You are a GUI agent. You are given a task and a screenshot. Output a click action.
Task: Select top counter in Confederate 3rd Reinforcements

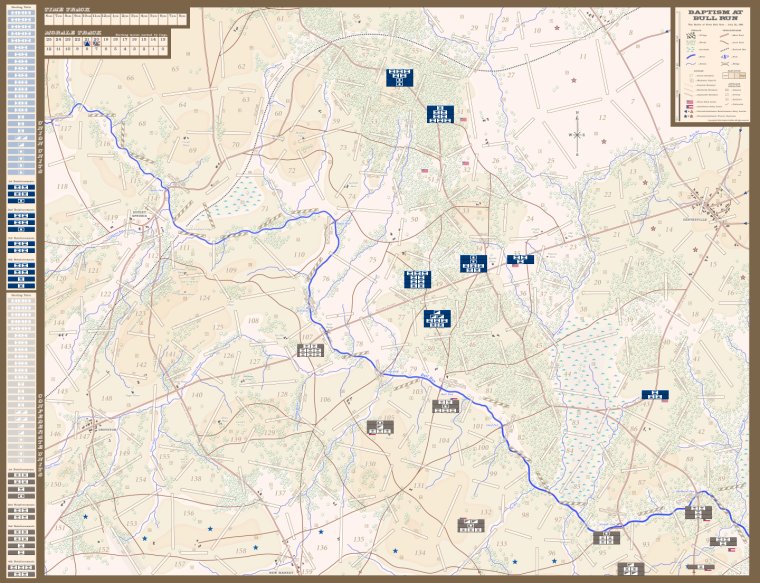(21, 532)
